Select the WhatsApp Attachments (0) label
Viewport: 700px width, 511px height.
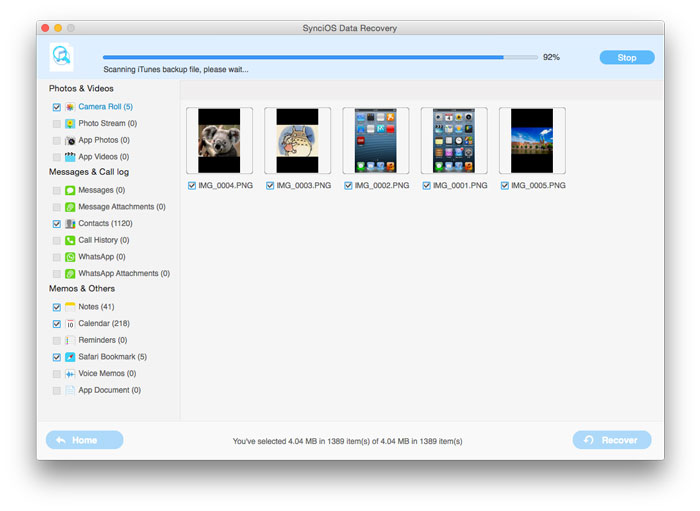coord(124,273)
